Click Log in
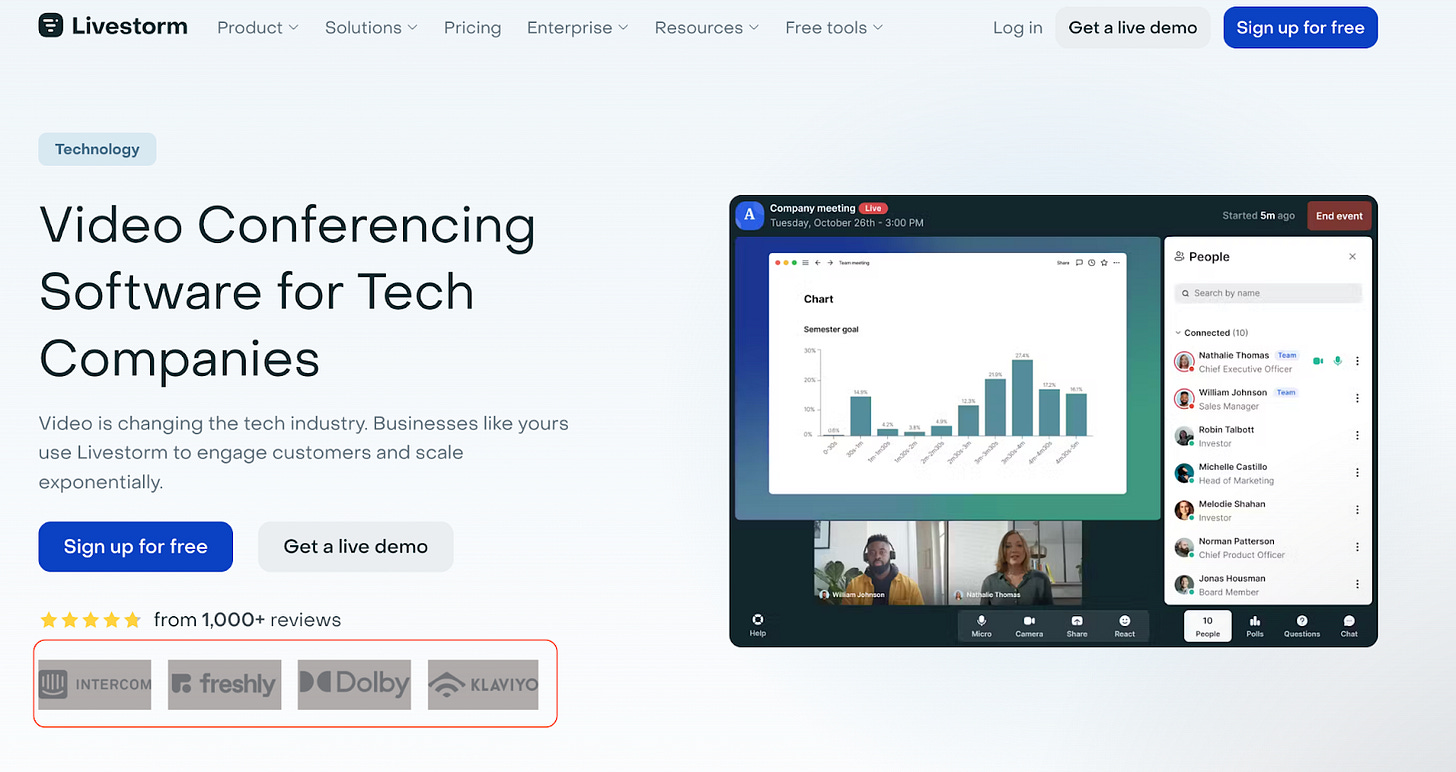Image resolution: width=1456 pixels, height=772 pixels. tap(1018, 28)
